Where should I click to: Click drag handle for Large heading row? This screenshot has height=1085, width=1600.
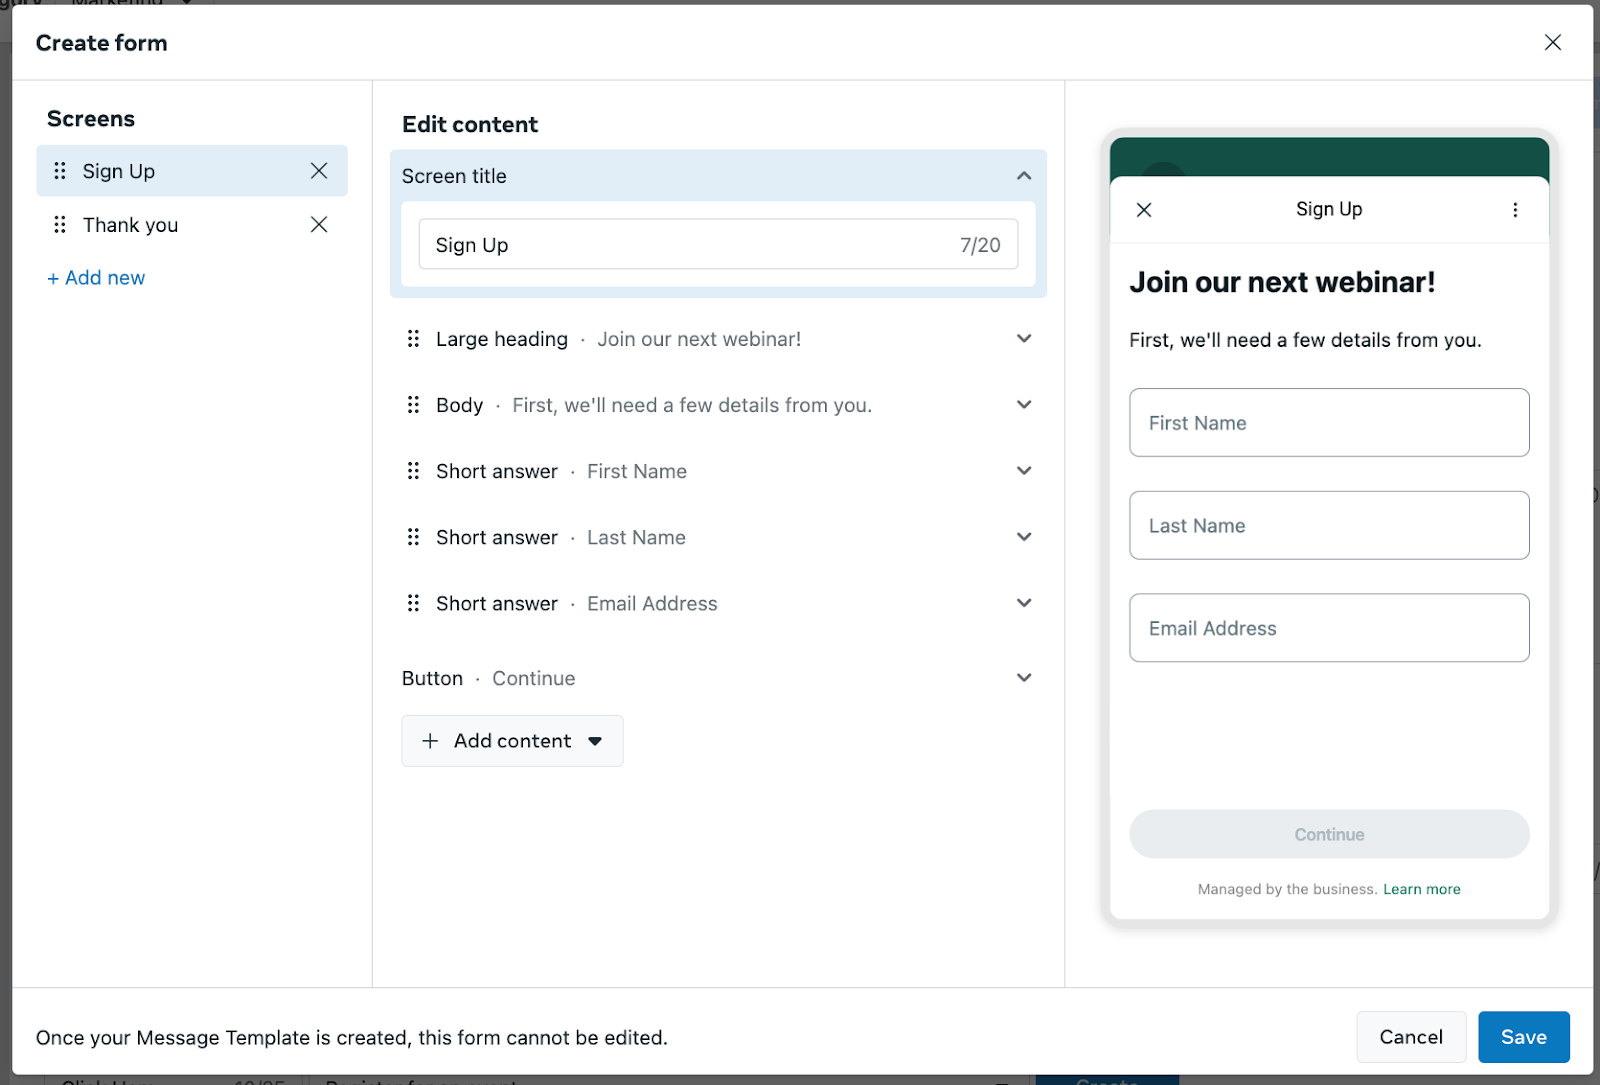pyautogui.click(x=413, y=339)
